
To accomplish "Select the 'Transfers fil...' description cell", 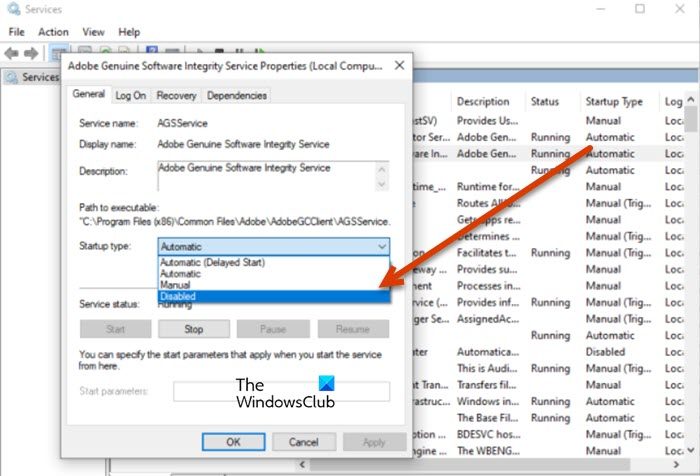I will (x=487, y=385).
